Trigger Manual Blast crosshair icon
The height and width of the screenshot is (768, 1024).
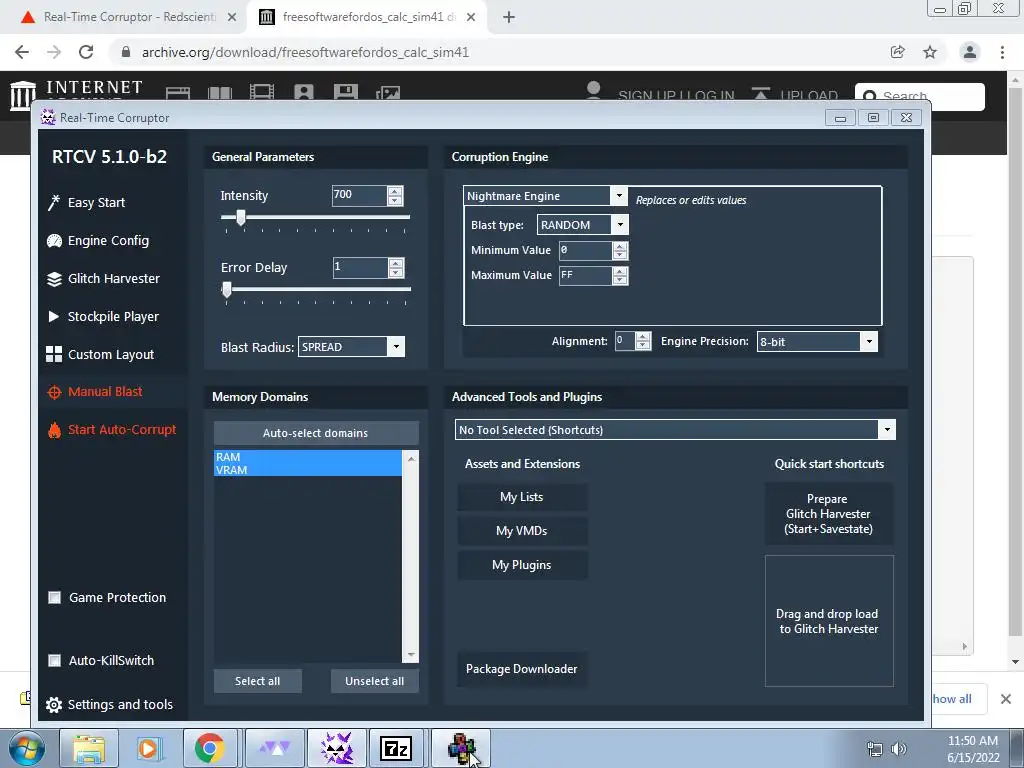coord(54,392)
